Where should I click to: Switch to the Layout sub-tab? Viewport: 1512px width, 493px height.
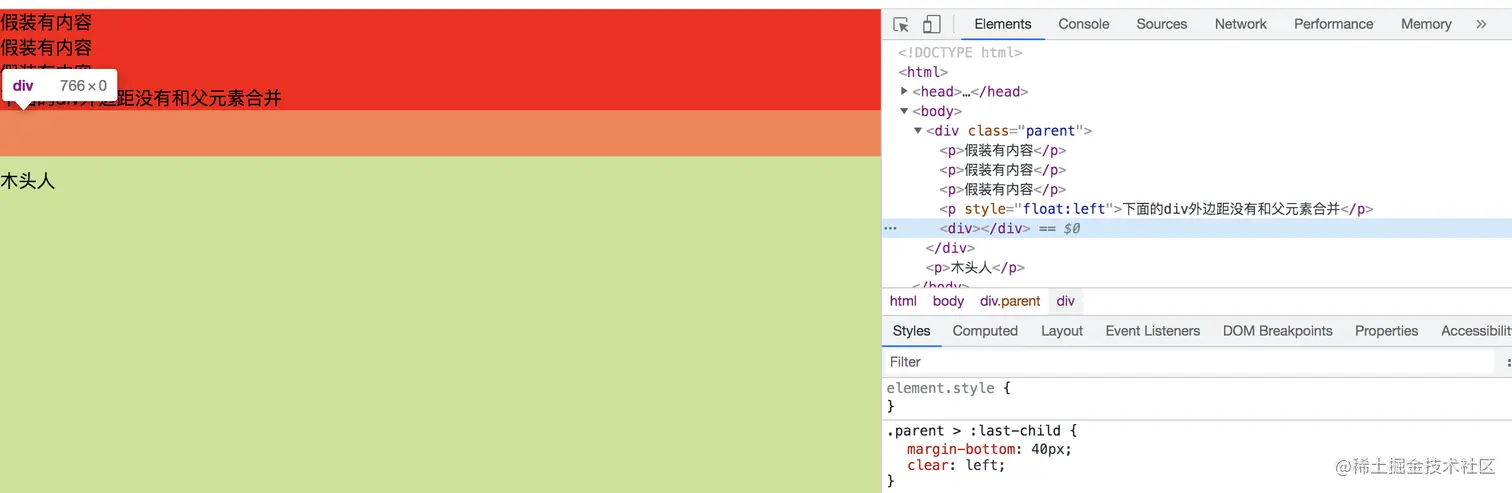point(1062,331)
